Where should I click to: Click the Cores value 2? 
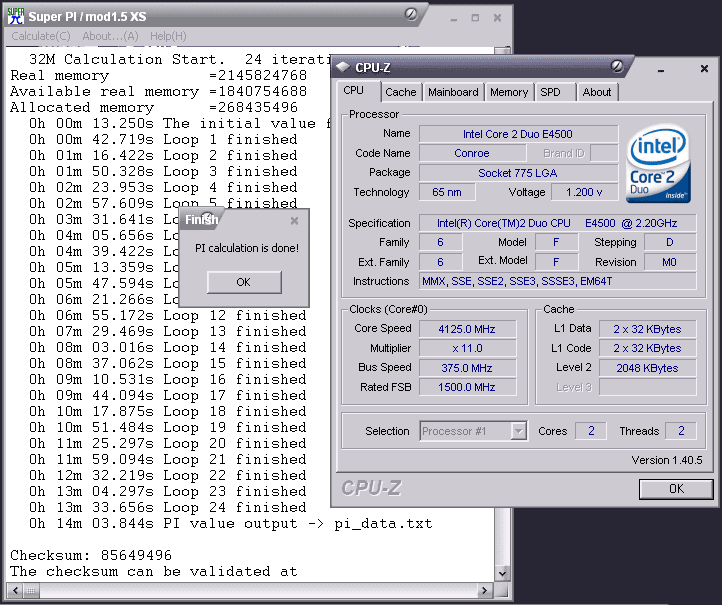(x=591, y=431)
